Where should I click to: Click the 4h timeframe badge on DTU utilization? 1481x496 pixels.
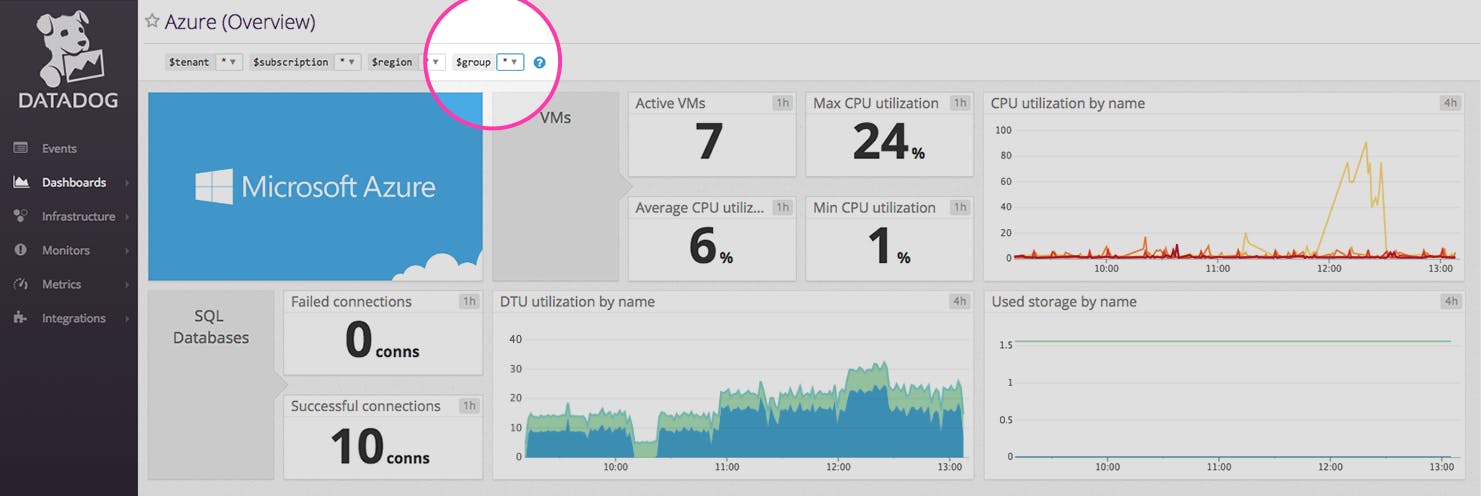click(959, 302)
